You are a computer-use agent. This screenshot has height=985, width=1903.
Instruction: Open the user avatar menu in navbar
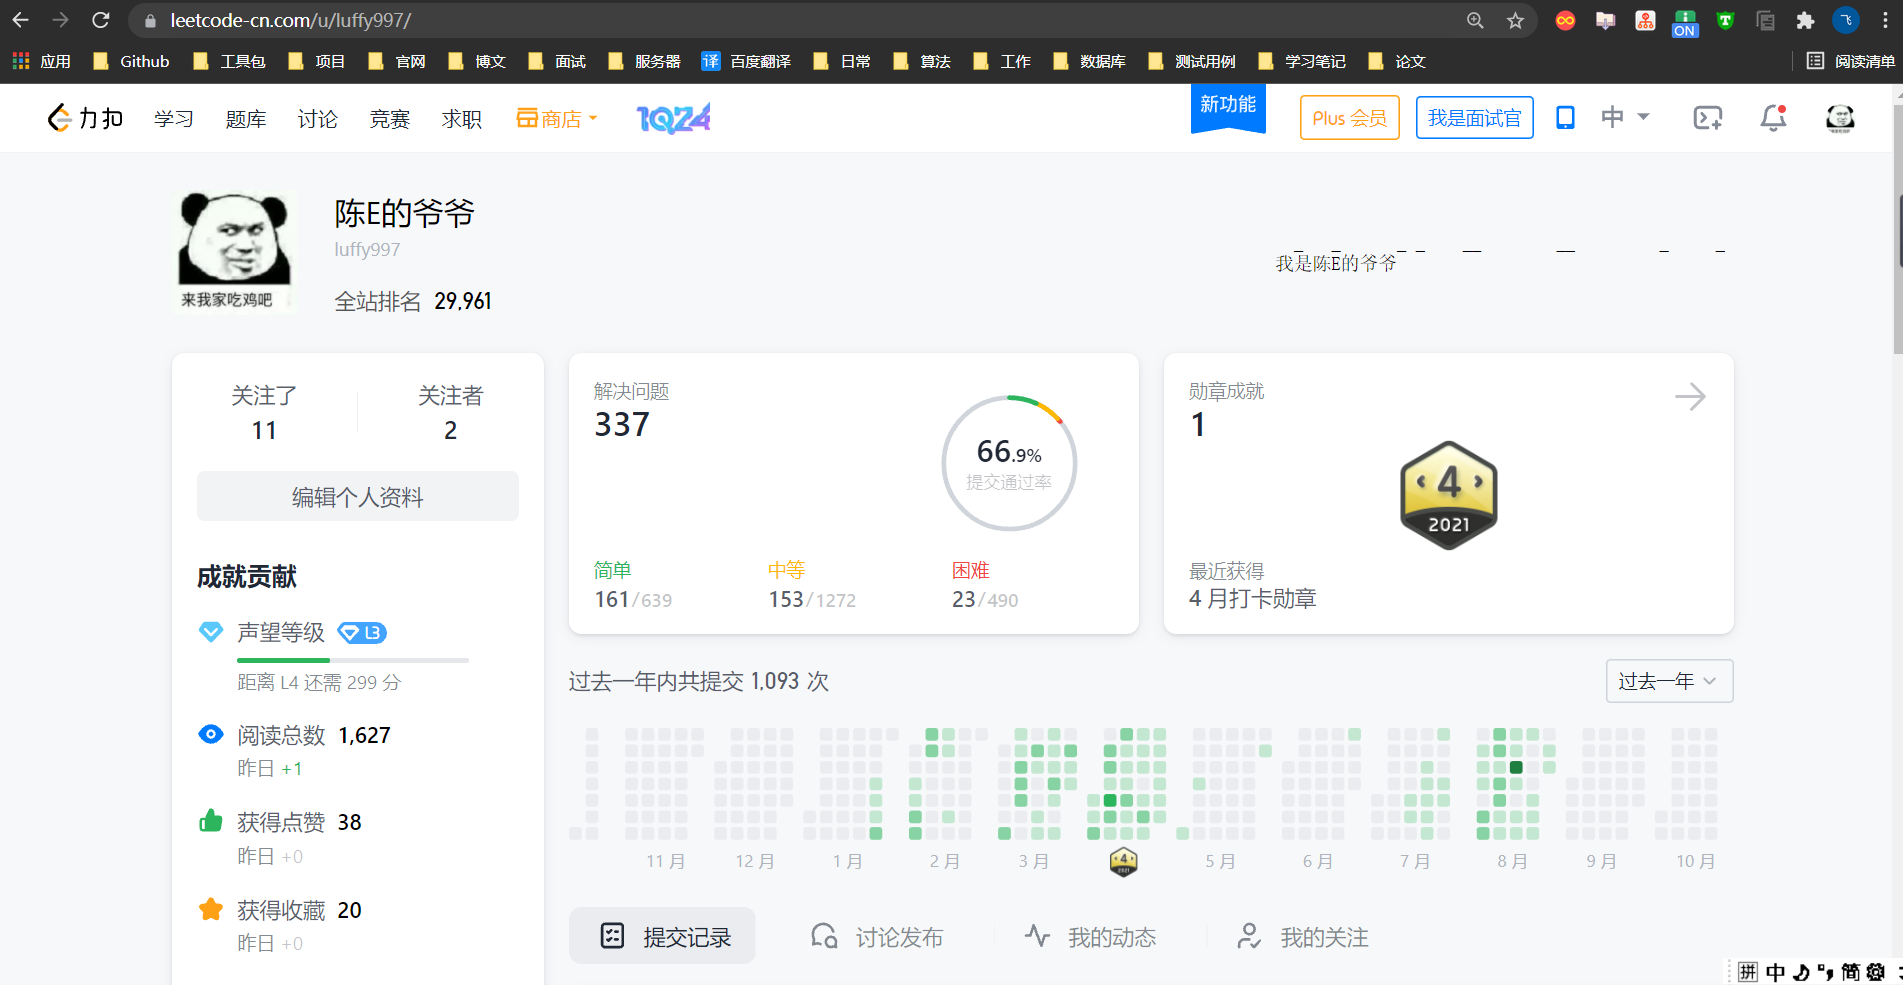pyautogui.click(x=1840, y=118)
